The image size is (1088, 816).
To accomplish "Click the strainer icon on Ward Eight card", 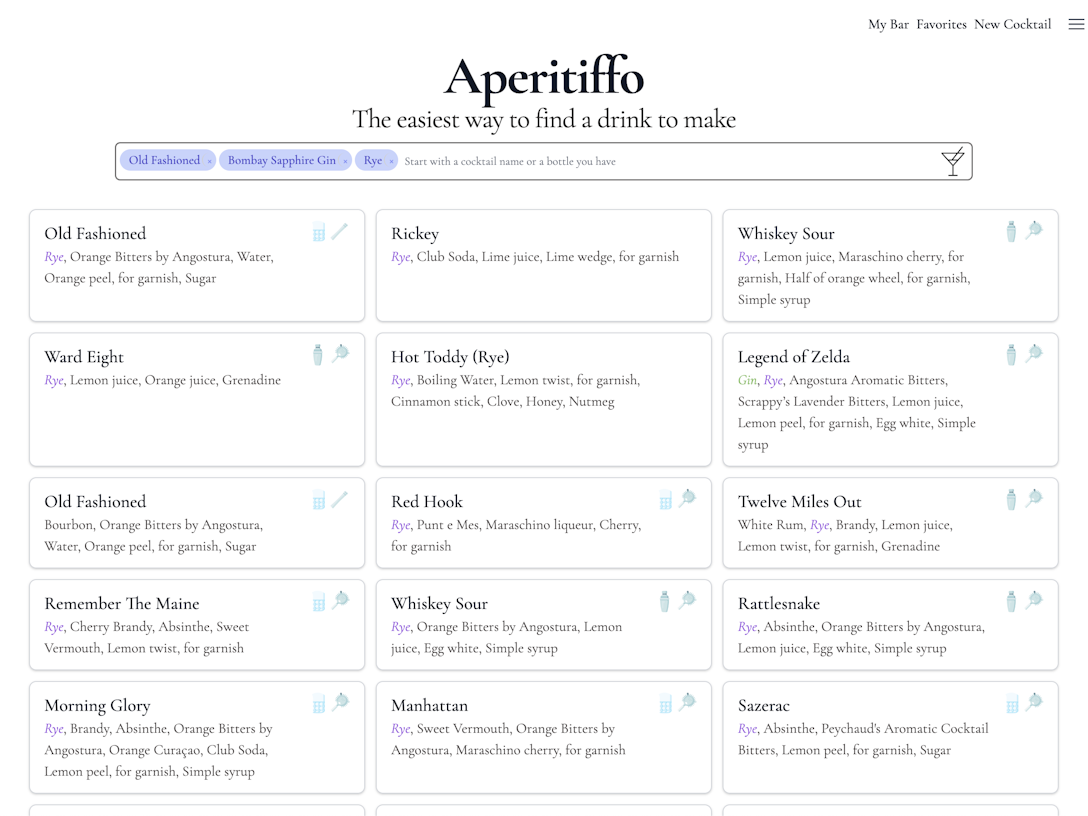I will tap(340, 354).
